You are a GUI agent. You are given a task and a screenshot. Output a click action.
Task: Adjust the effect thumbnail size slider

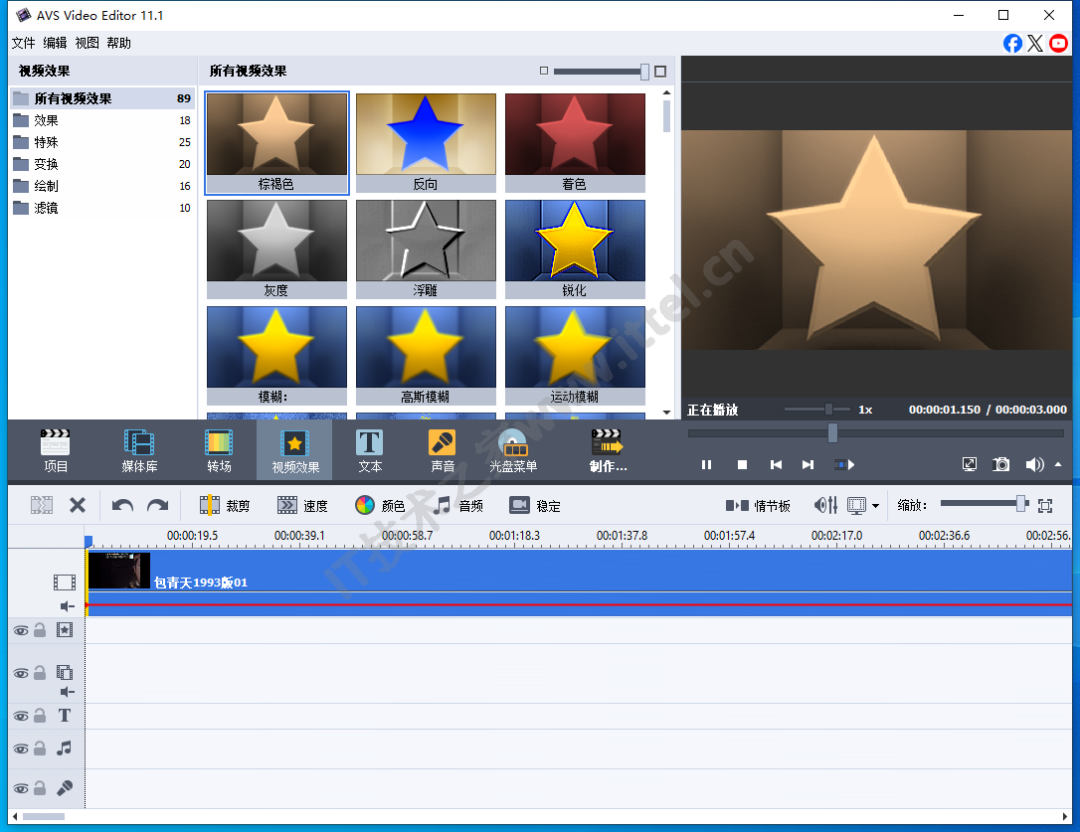click(644, 71)
